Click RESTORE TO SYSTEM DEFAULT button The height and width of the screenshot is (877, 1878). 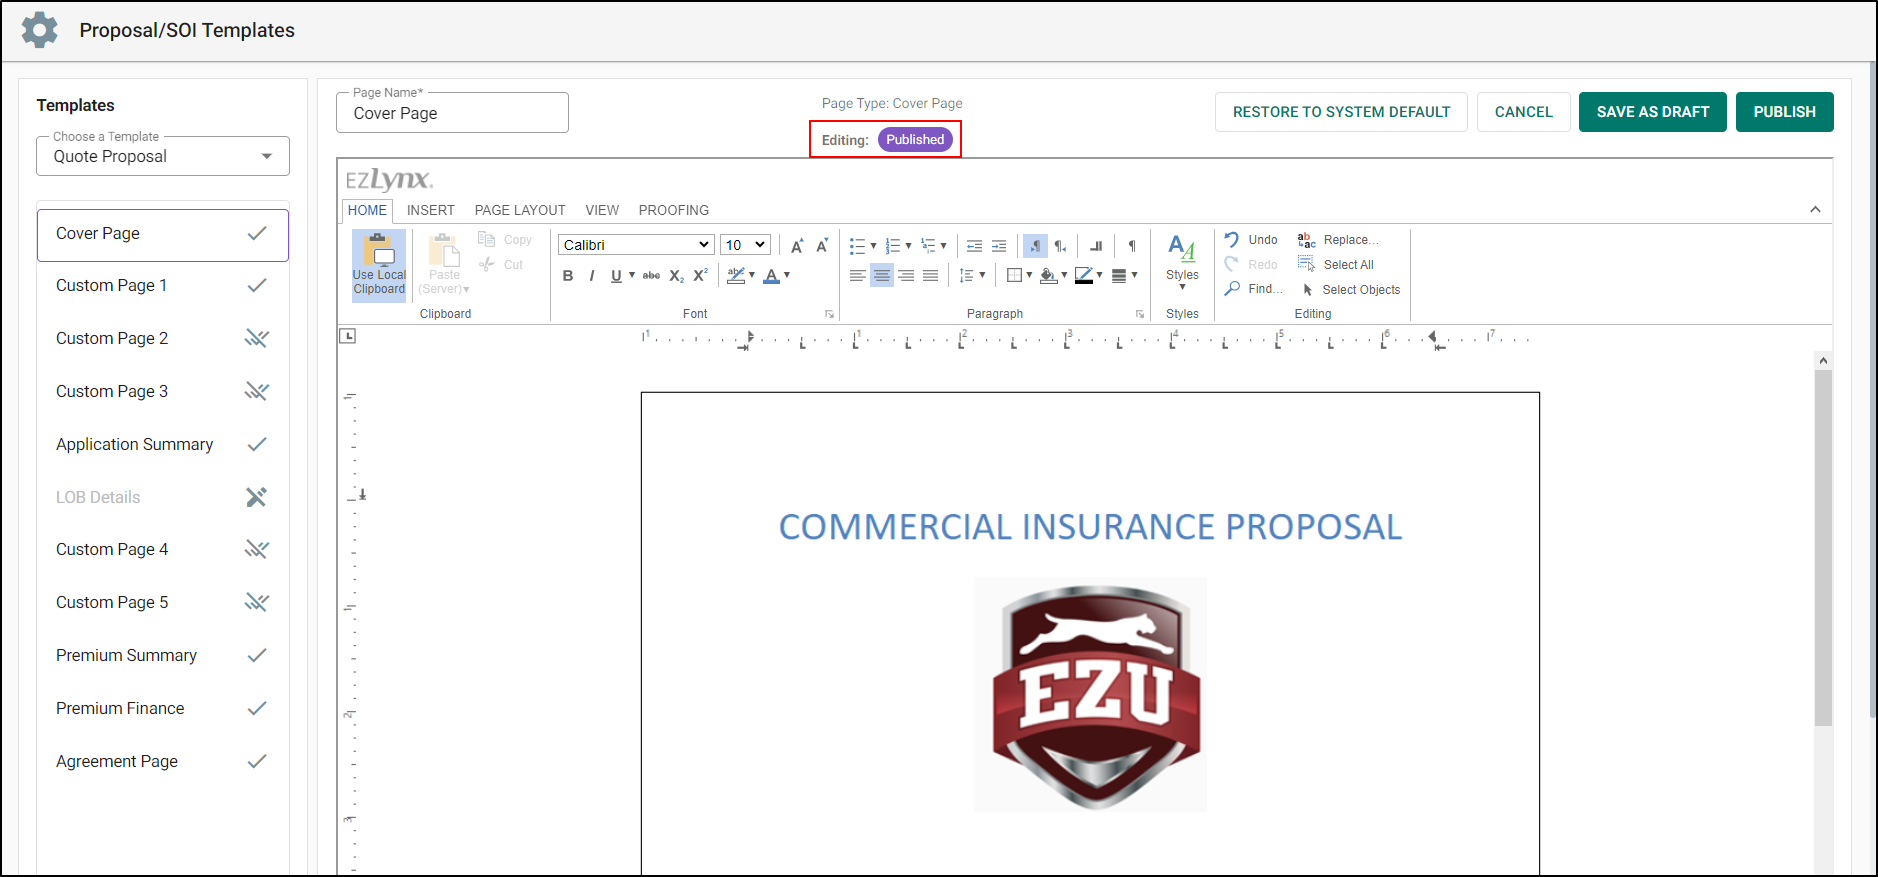(x=1341, y=112)
